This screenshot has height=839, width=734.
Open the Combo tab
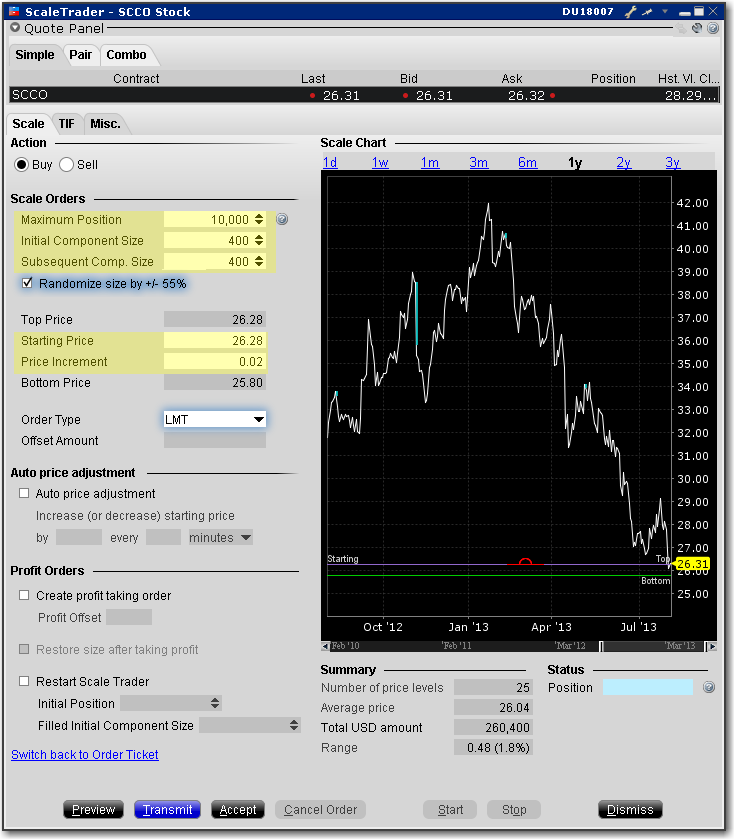[126, 54]
